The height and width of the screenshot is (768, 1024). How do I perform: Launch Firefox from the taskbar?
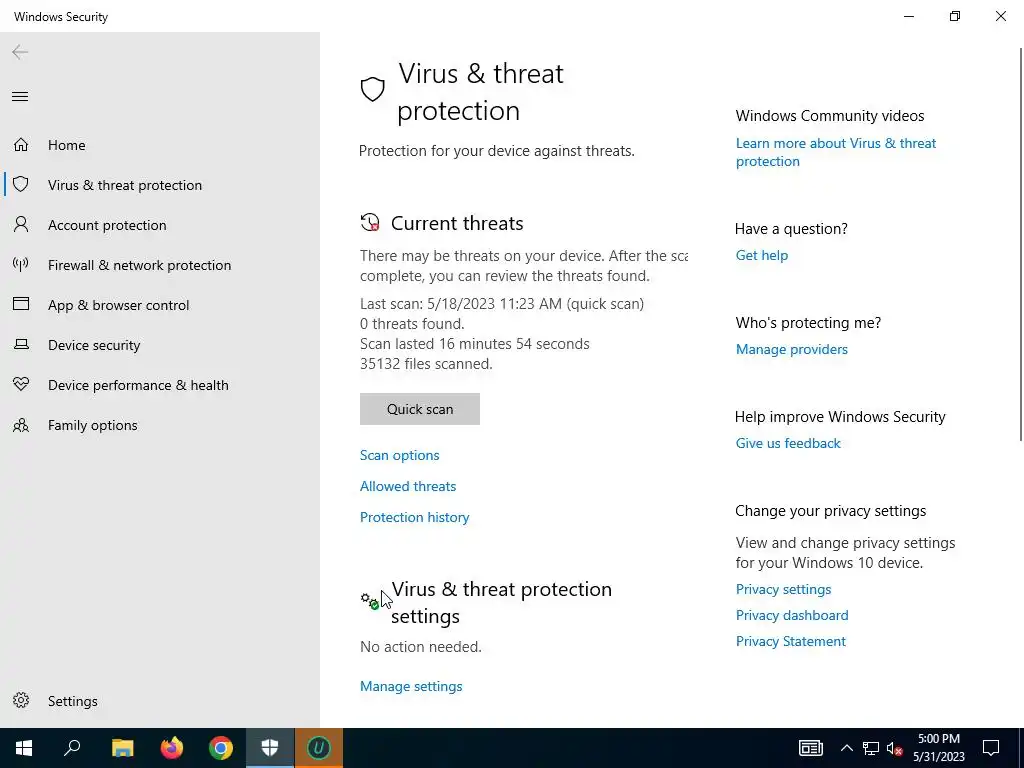[x=172, y=748]
